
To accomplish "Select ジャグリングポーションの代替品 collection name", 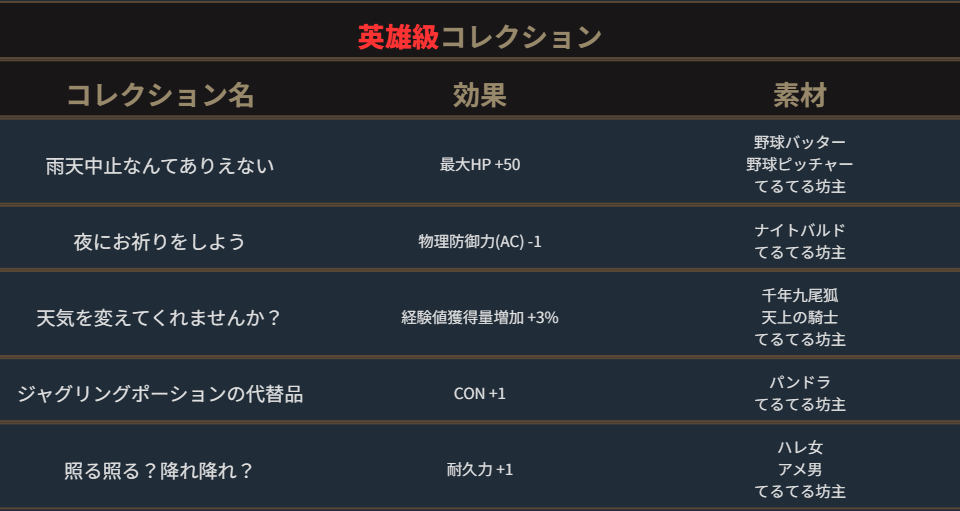I will [x=160, y=393].
